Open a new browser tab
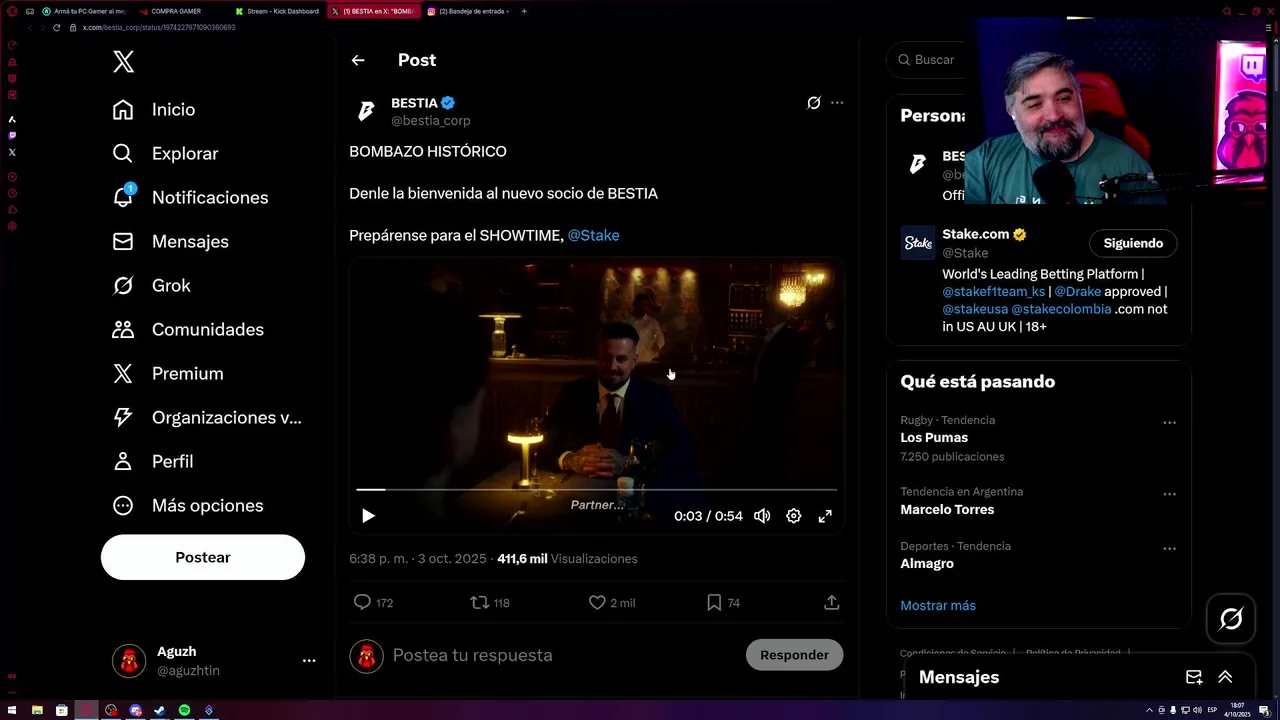Screen dimensions: 1280x720 [x=524, y=11]
